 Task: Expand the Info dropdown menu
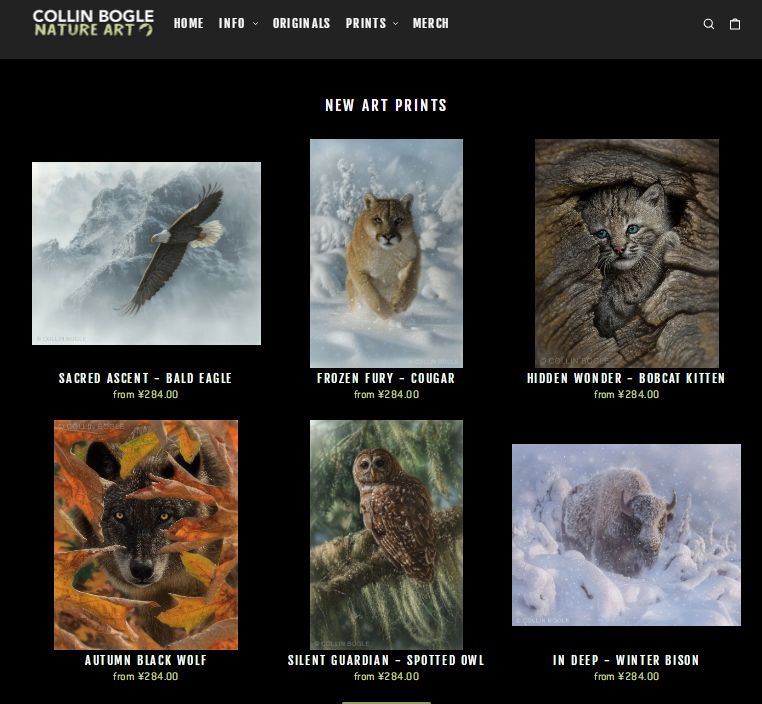238,23
